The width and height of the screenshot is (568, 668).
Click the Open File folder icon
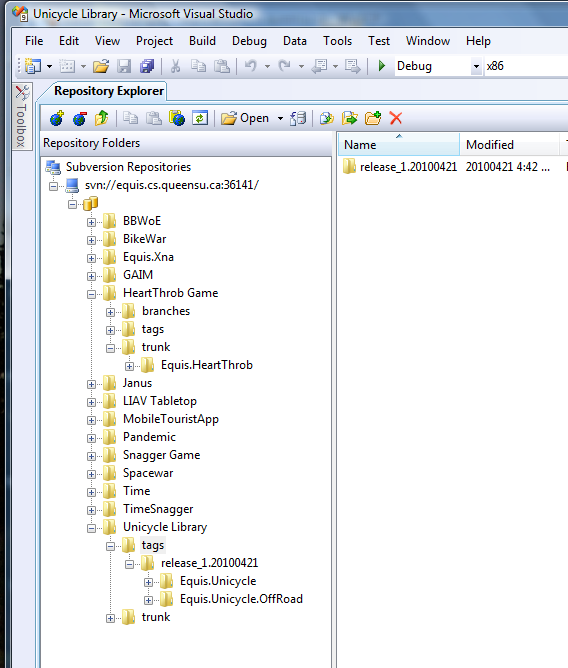pyautogui.click(x=101, y=66)
